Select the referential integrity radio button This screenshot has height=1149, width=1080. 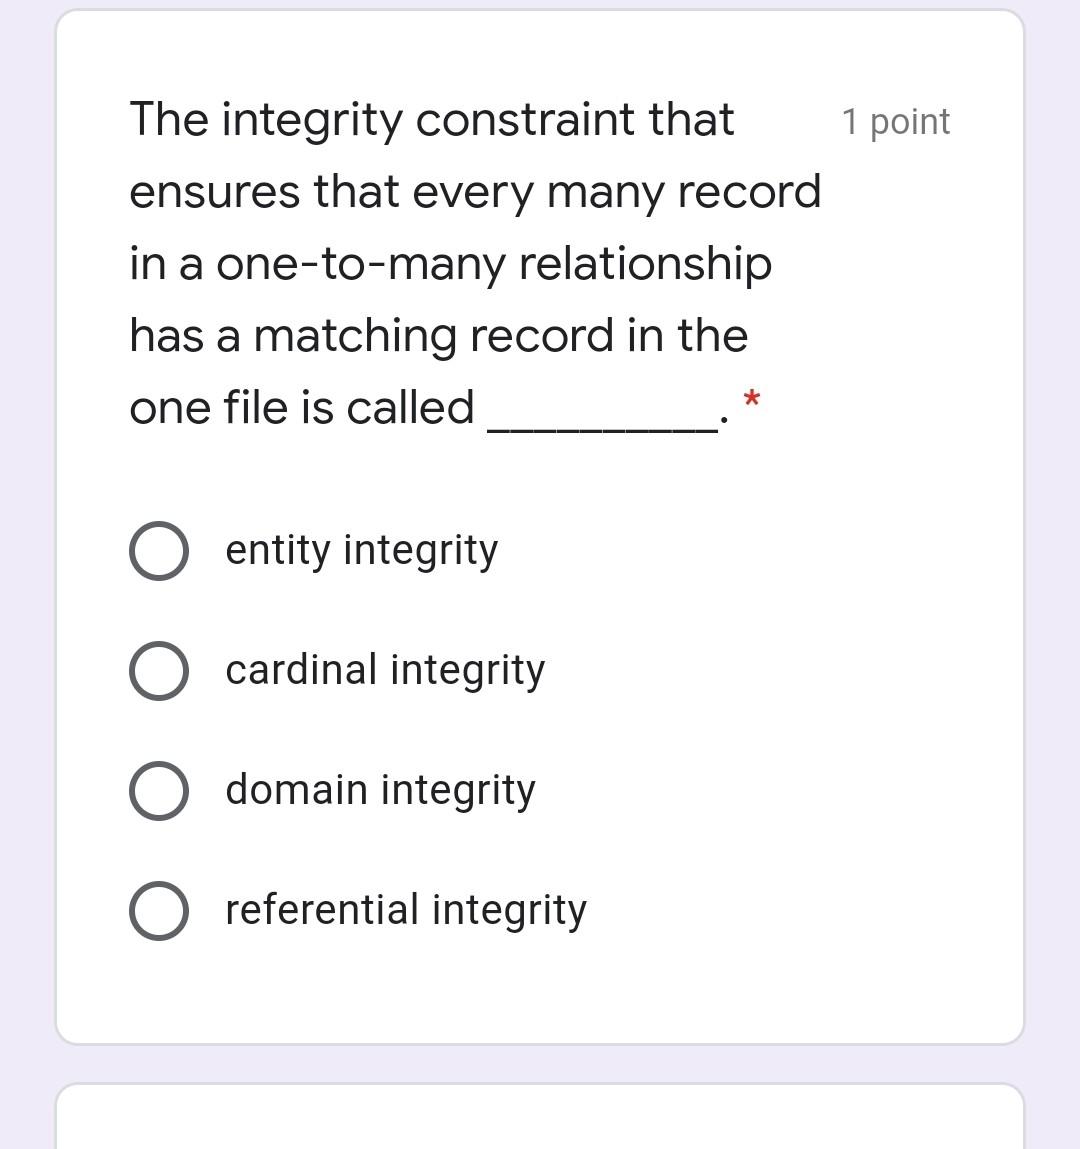click(x=158, y=910)
